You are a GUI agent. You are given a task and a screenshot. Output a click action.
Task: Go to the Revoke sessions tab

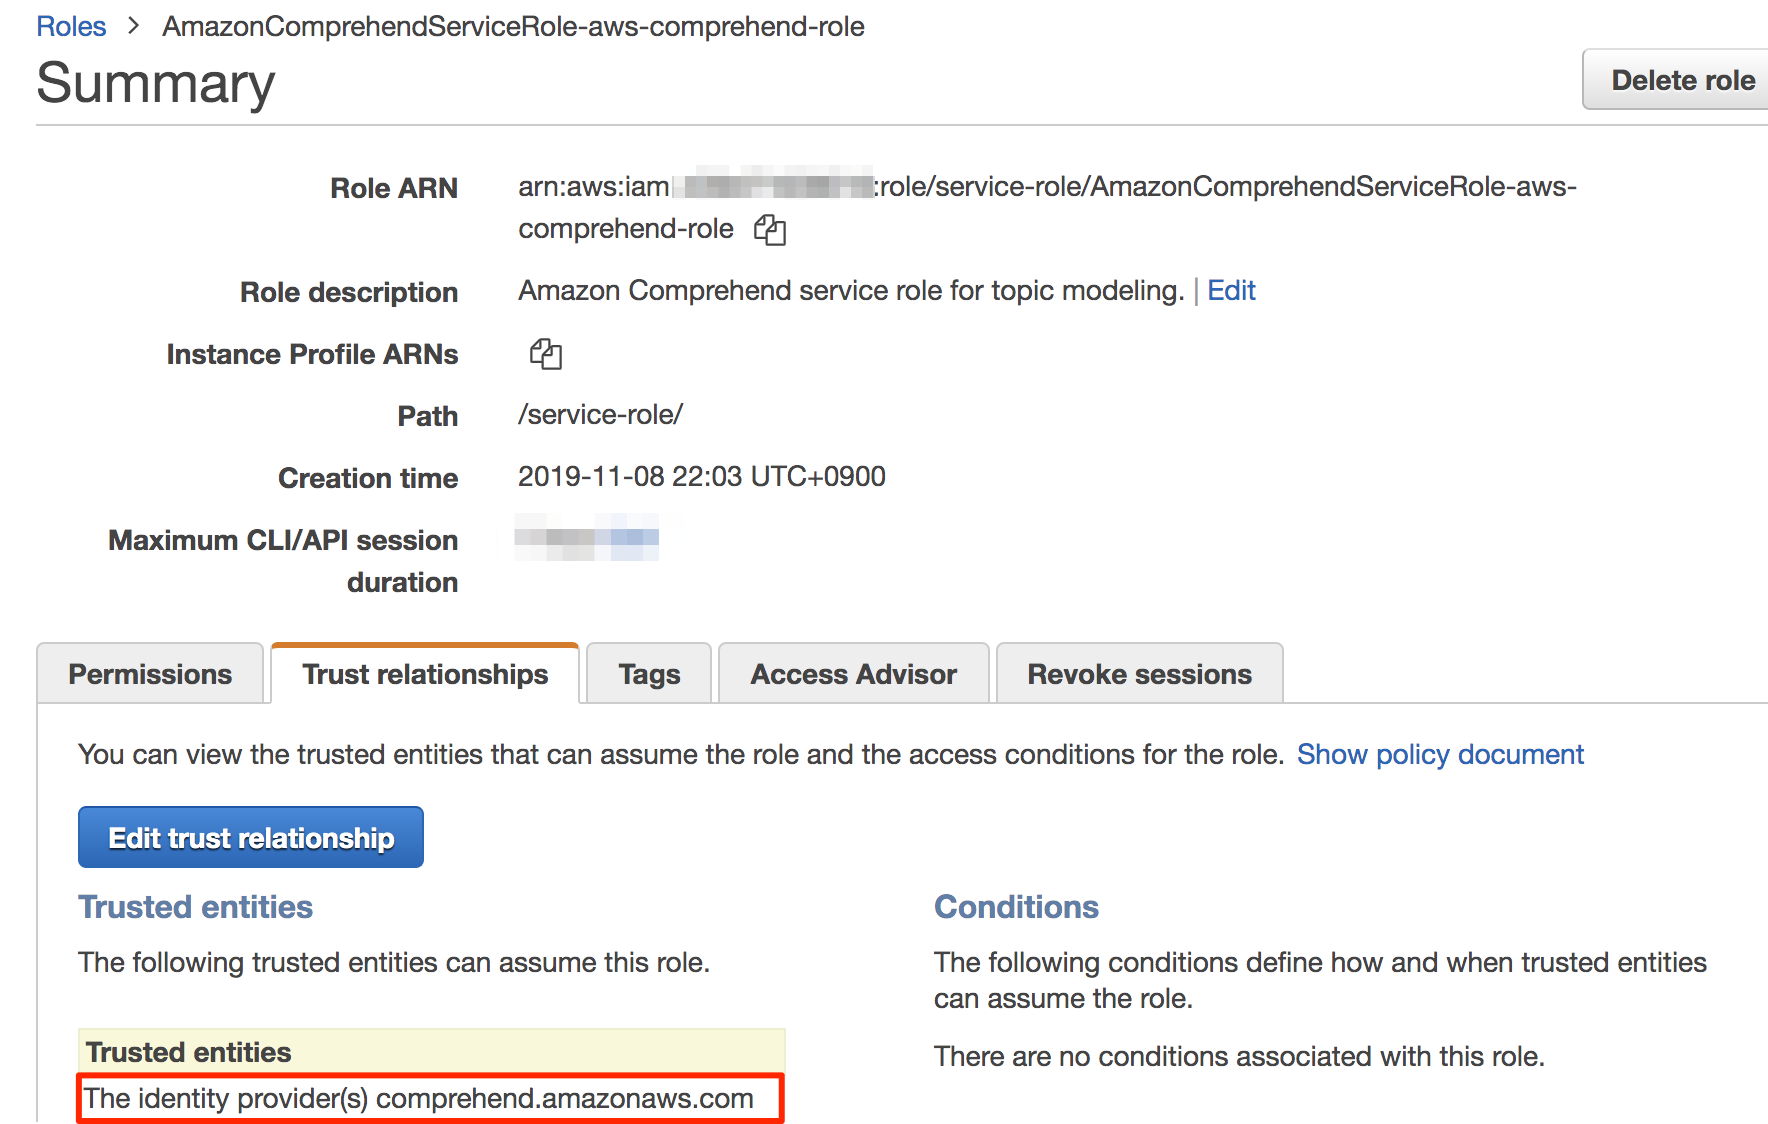pos(1140,674)
